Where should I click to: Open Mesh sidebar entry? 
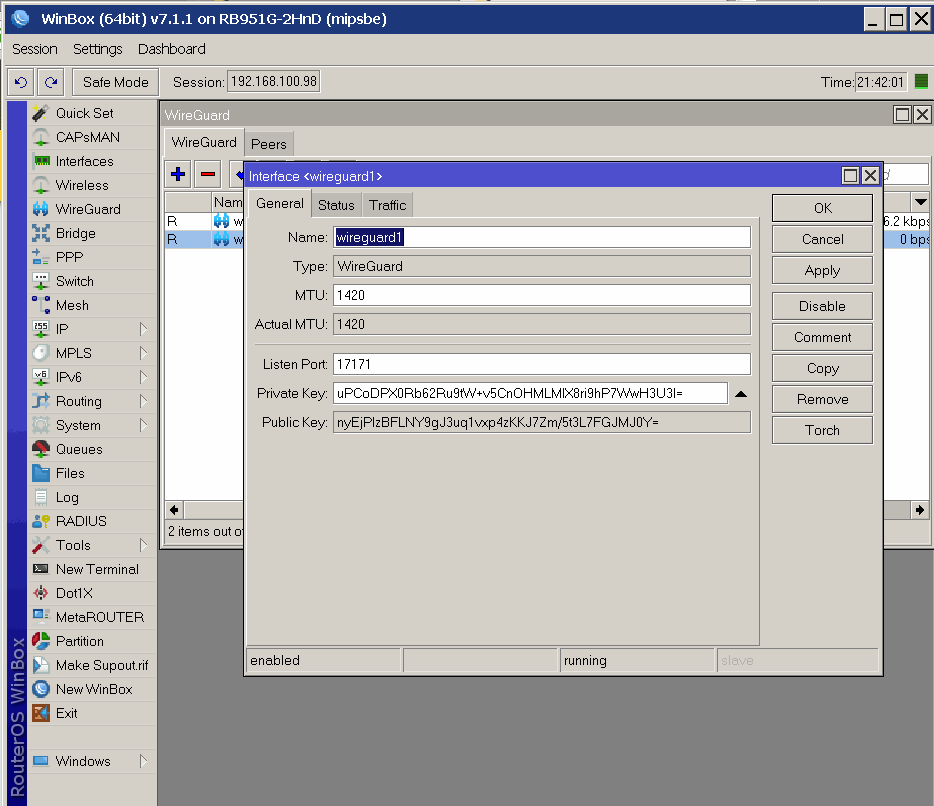(92, 305)
